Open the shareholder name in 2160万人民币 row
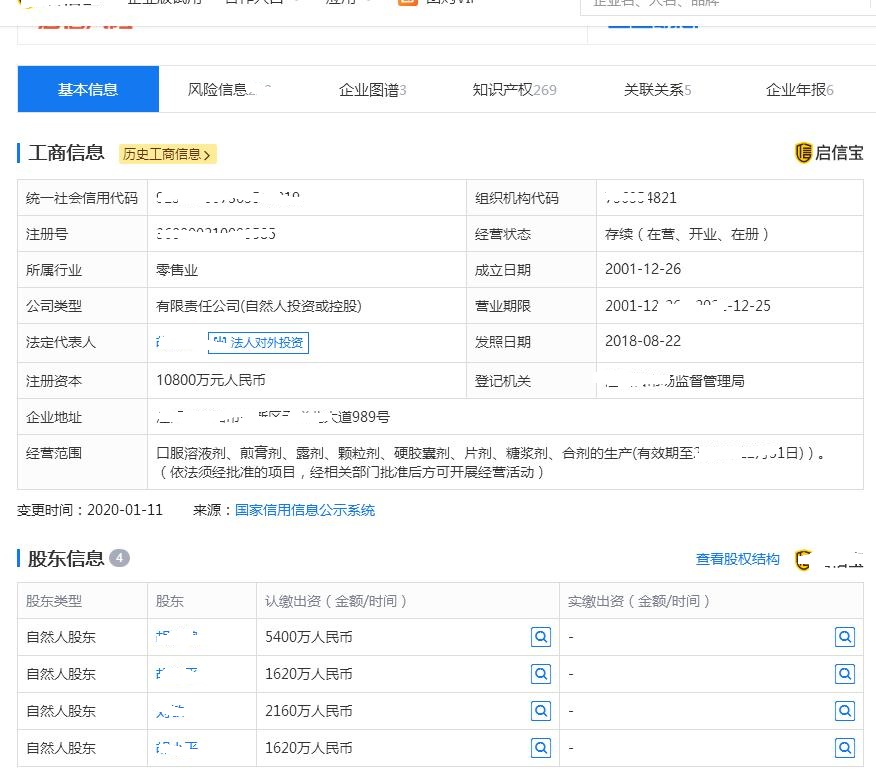Image resolution: width=876 pixels, height=780 pixels. tap(170, 711)
